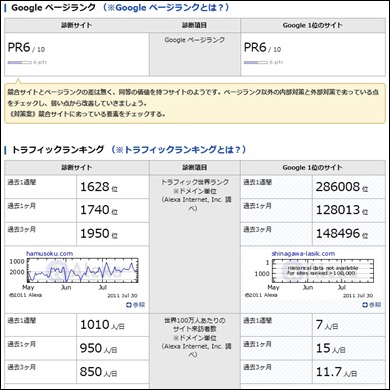Click the 'トラフィックランキング' section heading
This screenshot has height=390, width=390.
tap(58, 150)
